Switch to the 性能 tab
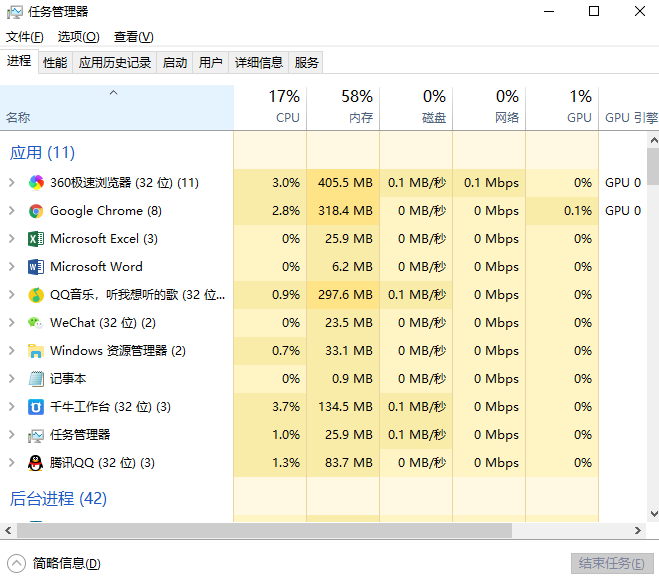 55,63
